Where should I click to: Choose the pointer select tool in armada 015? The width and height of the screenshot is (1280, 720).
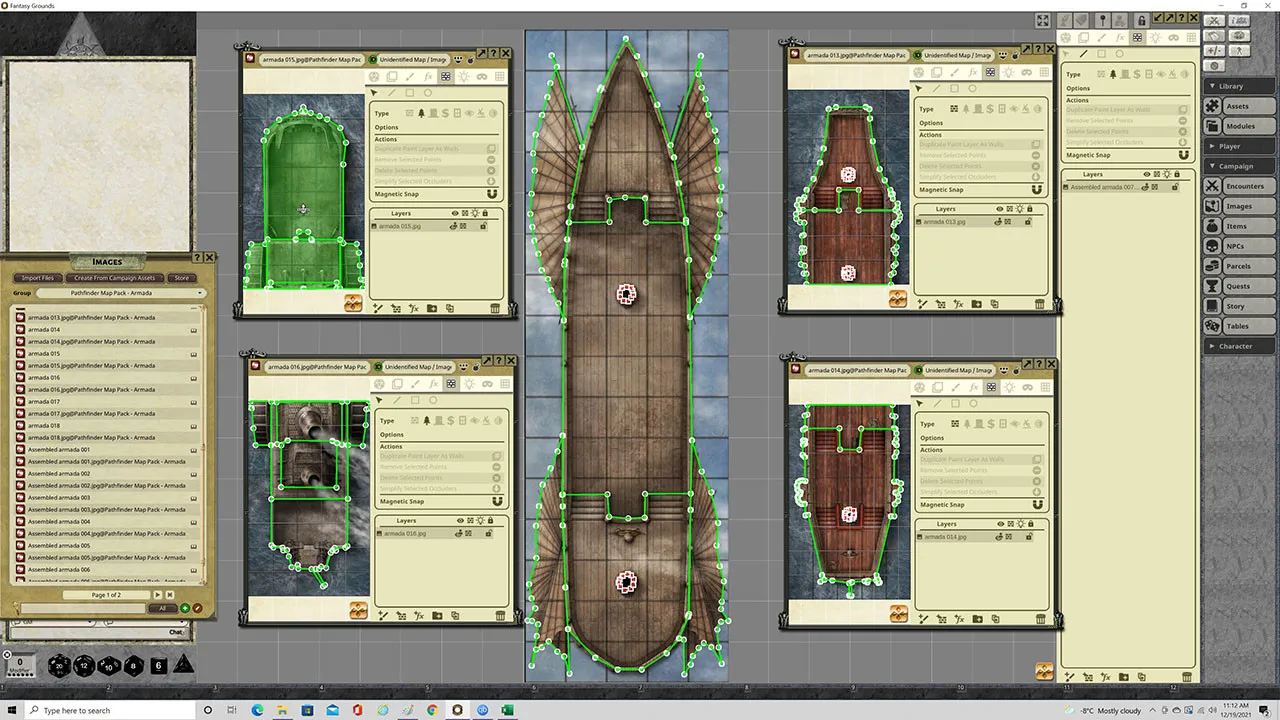point(374,92)
